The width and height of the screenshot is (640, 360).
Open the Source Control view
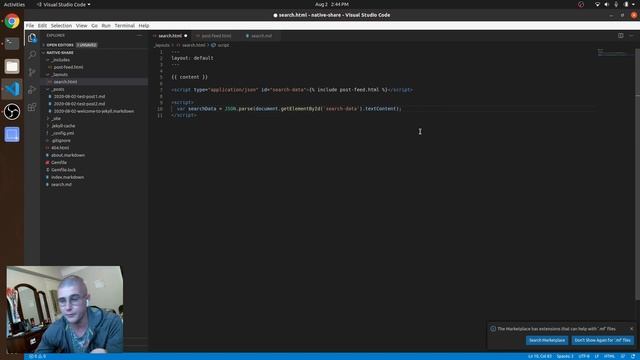coord(32,72)
